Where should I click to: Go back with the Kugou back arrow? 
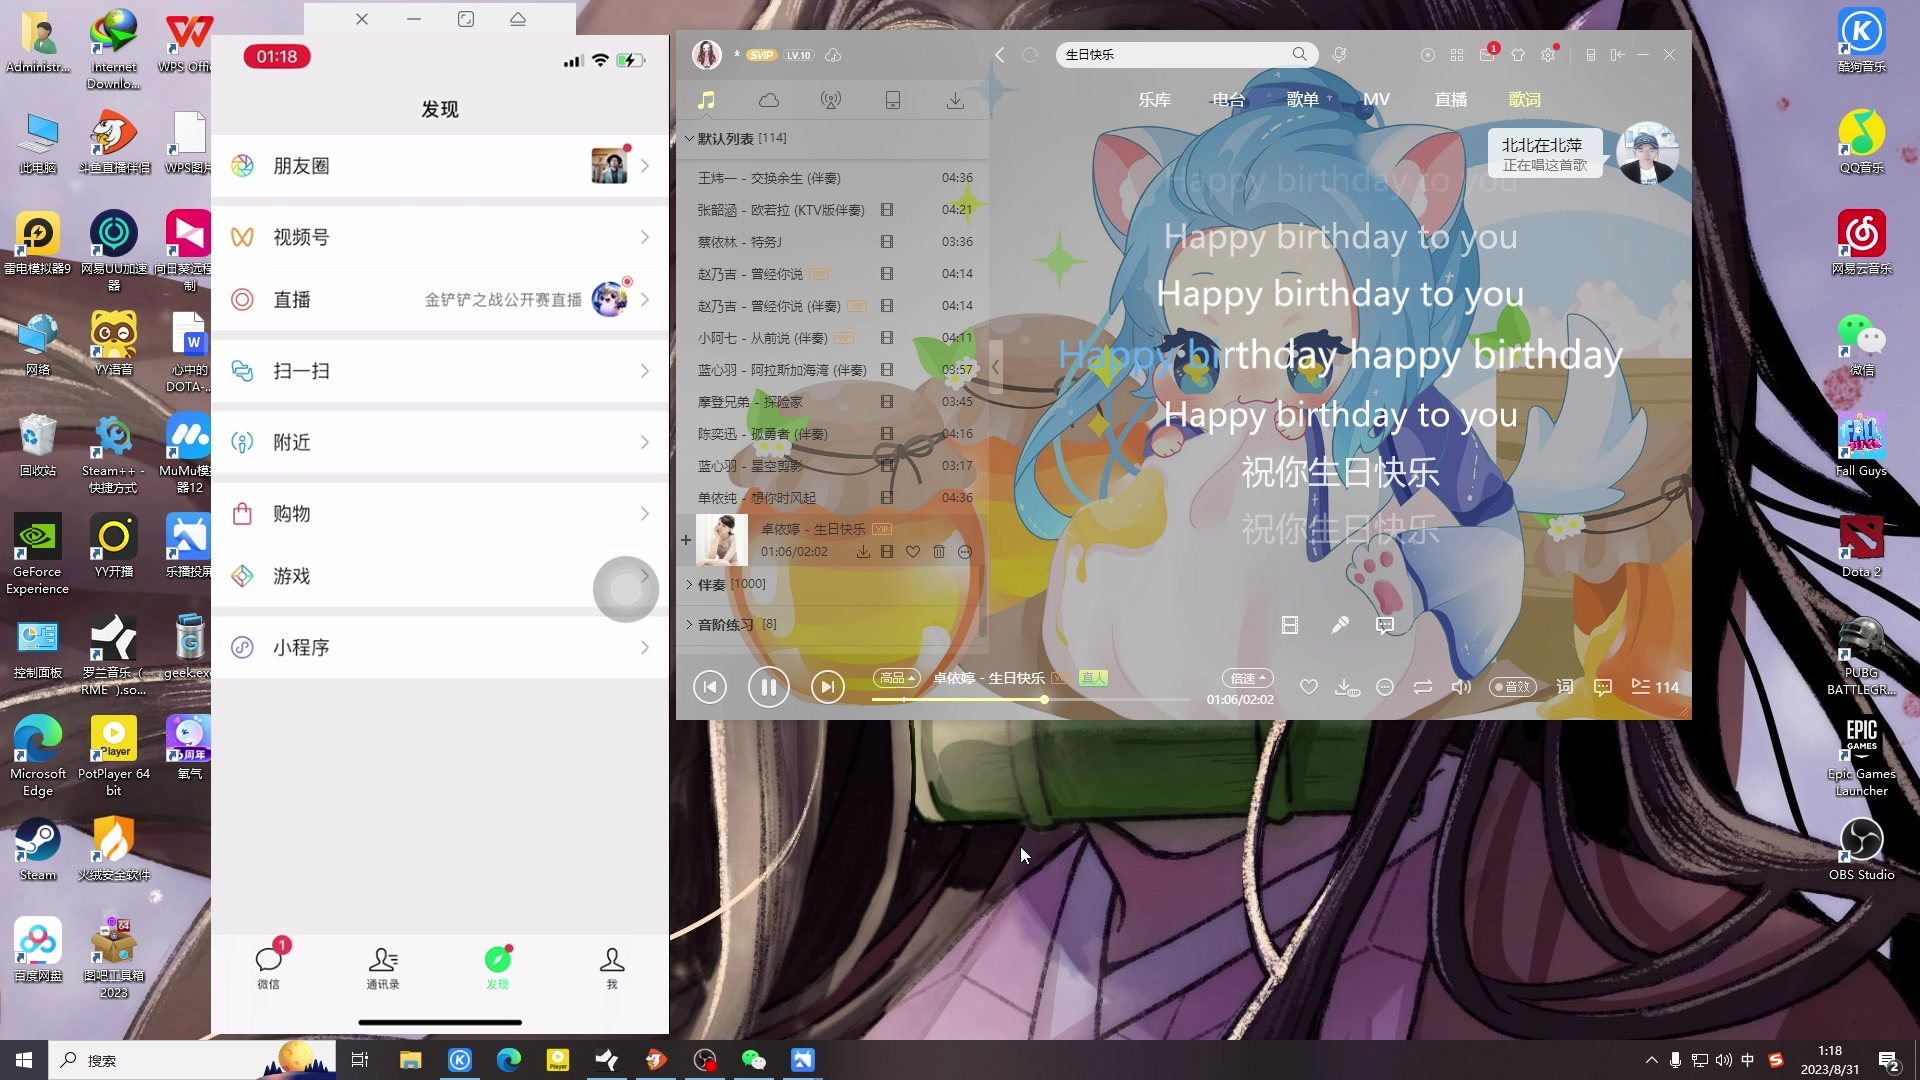click(1000, 55)
